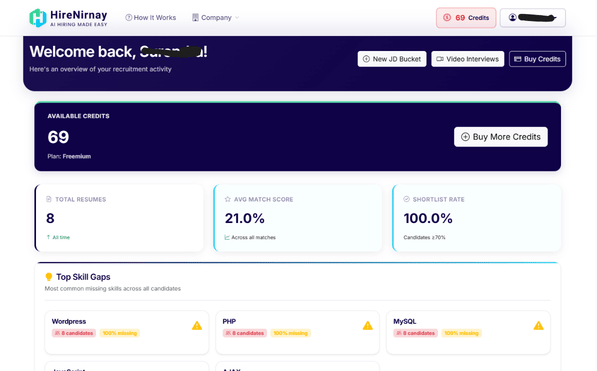The height and width of the screenshot is (371, 597).
Task: Click the HireNirnay logo icon
Action: tap(38, 18)
